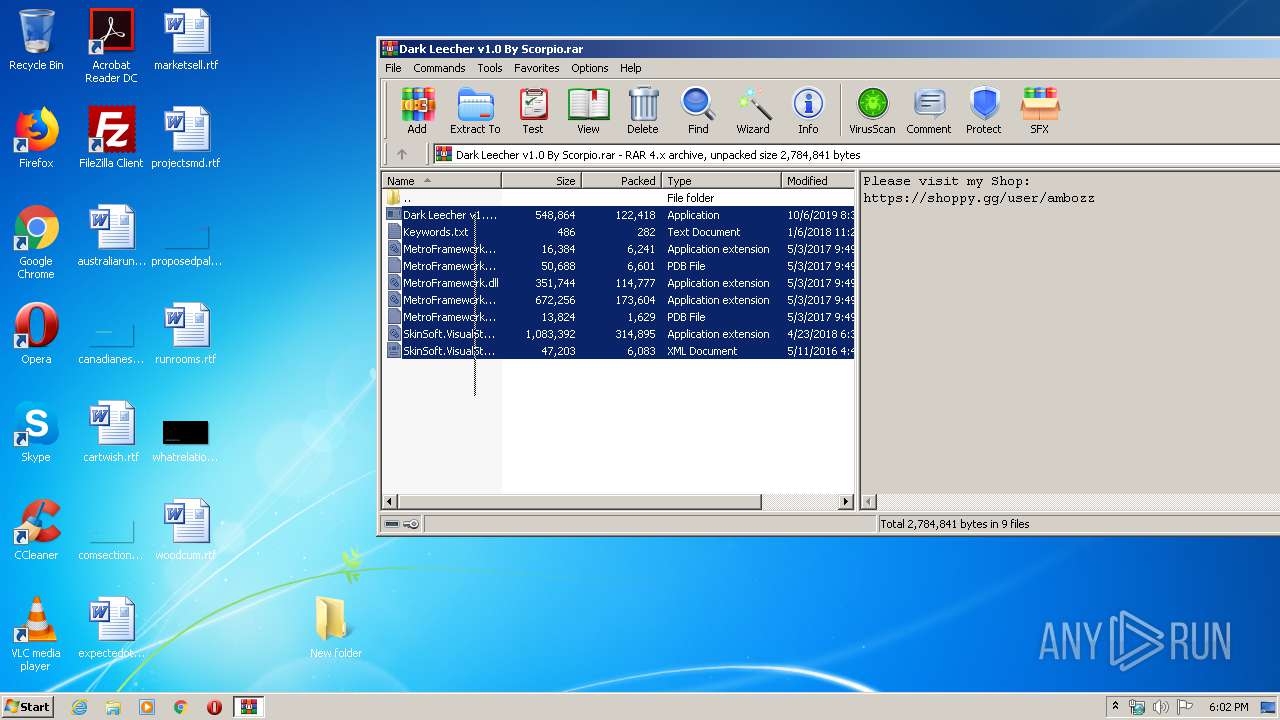Sort file list by Type column

click(721, 181)
